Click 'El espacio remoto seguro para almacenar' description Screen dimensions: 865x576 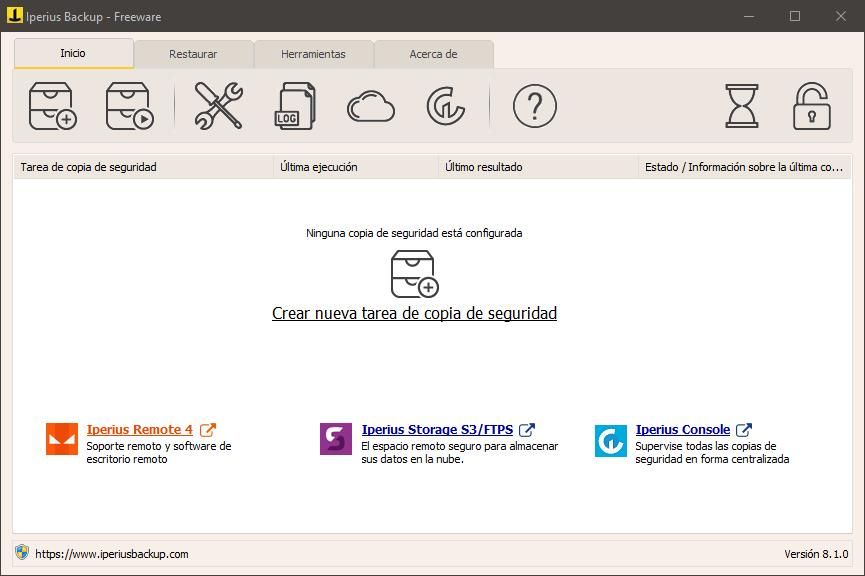coord(460,452)
